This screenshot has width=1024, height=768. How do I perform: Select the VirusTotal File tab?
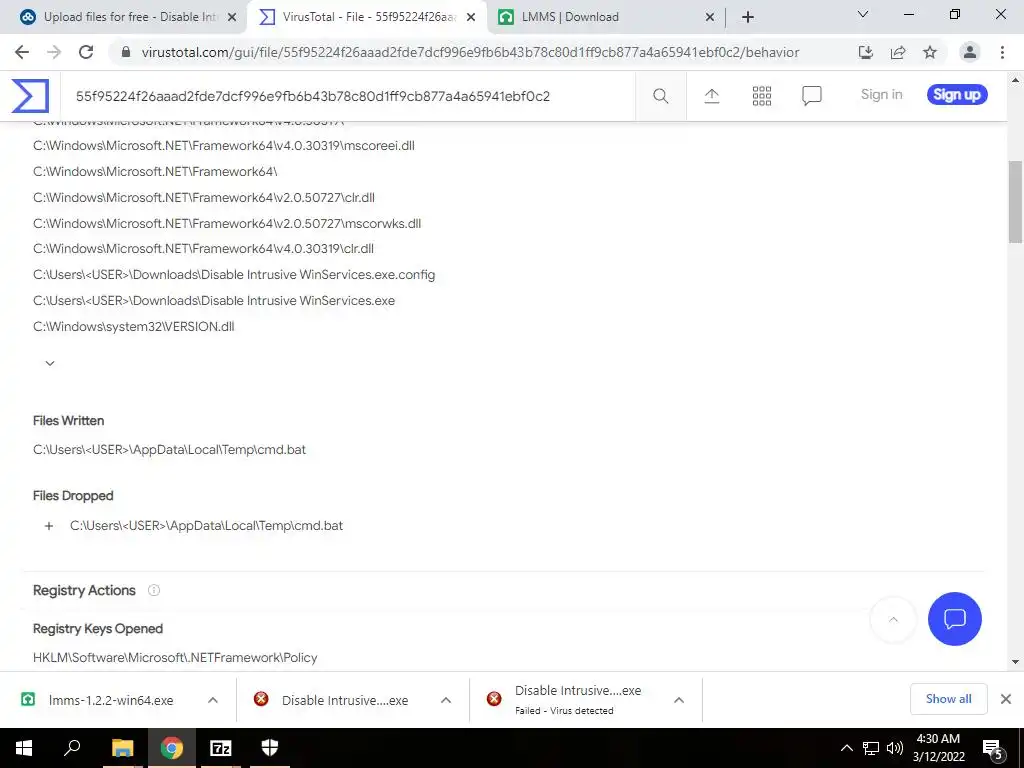[x=366, y=17]
